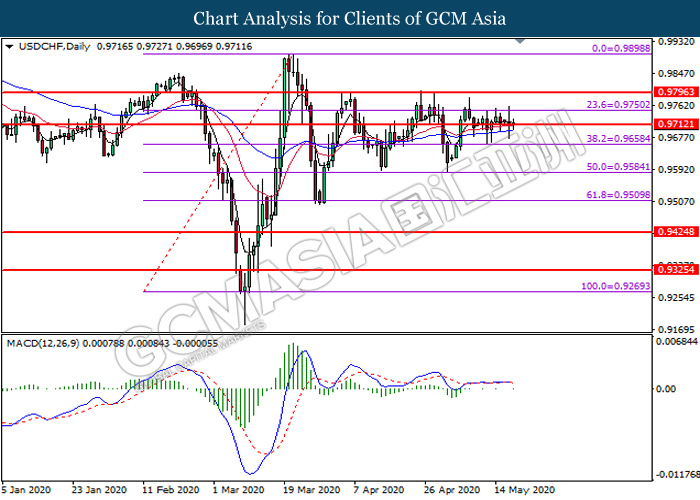Select the 0.93254 red price label
This screenshot has width=700, height=500.
(676, 269)
